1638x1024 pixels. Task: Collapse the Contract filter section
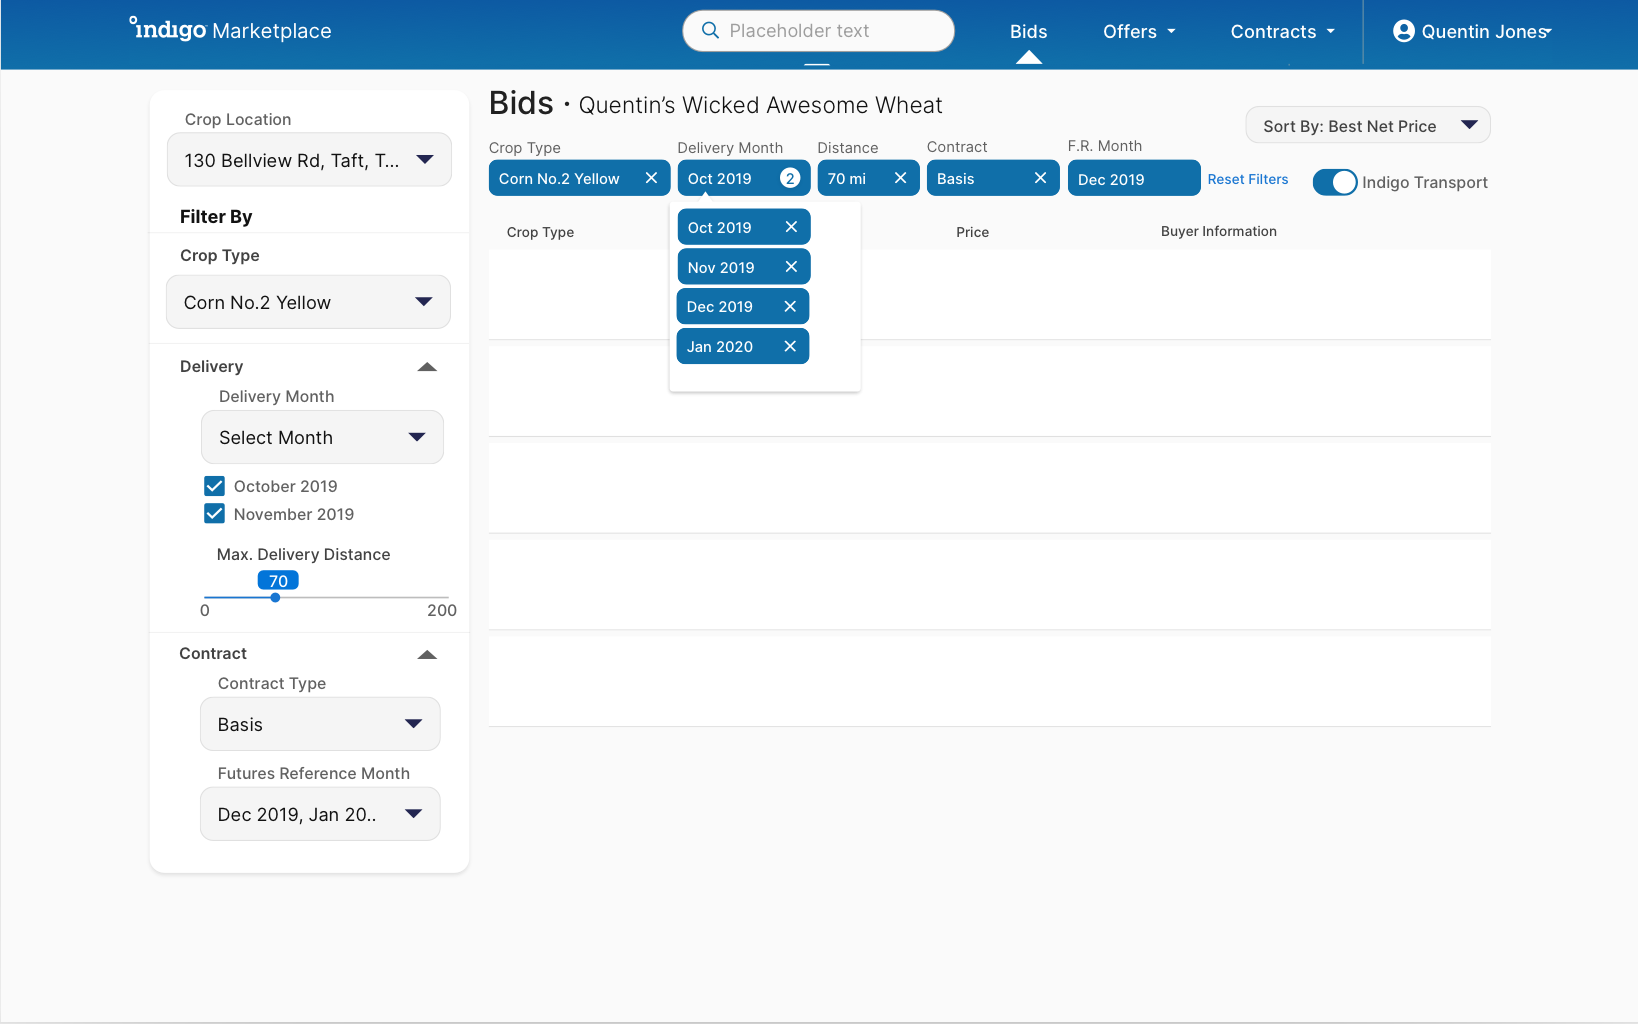(x=427, y=655)
